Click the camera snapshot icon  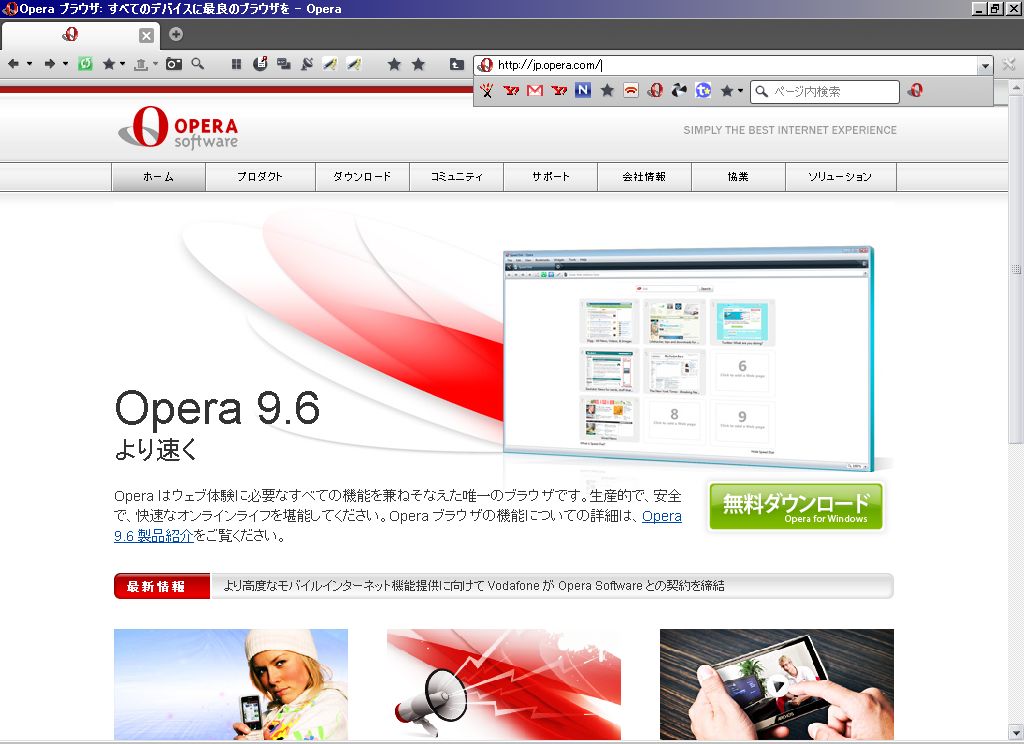[174, 64]
